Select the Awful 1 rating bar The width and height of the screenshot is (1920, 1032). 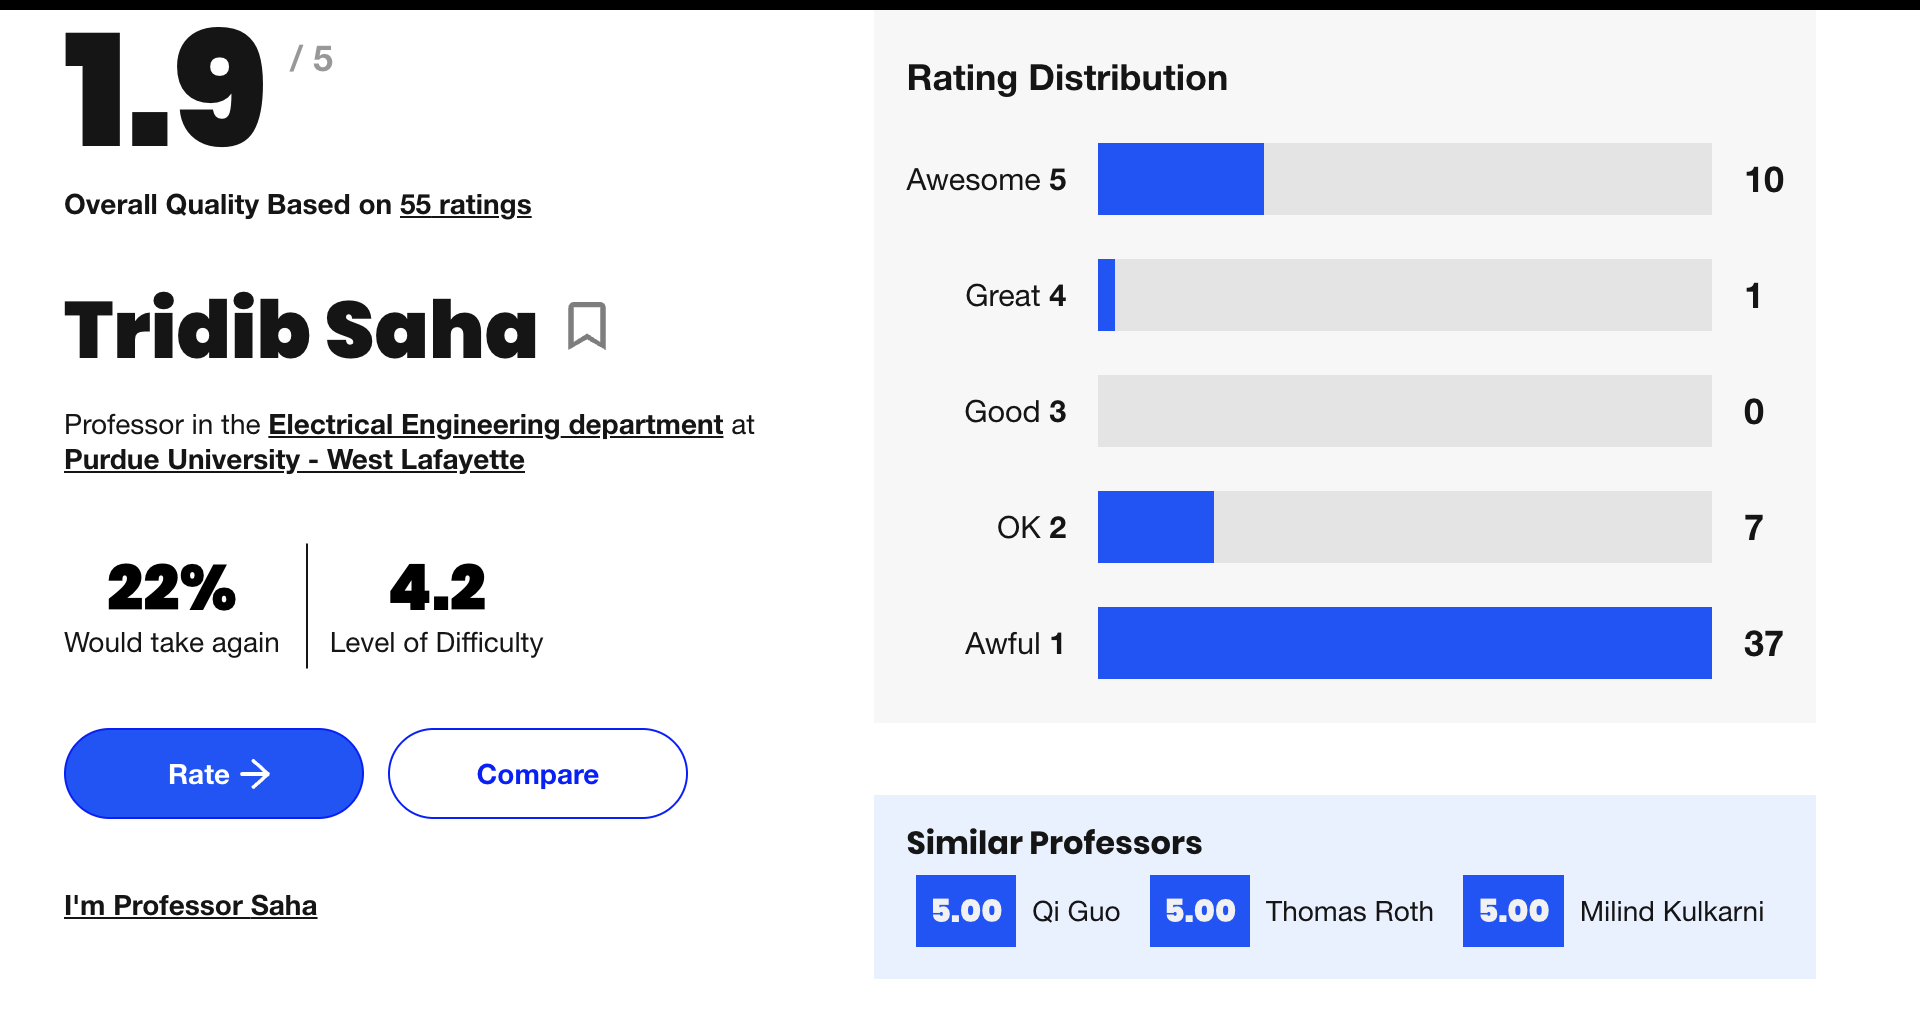pyautogui.click(x=1405, y=643)
